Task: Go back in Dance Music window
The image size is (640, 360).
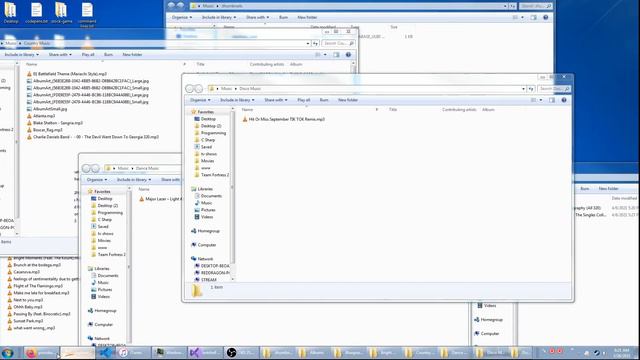Action: click(86, 168)
